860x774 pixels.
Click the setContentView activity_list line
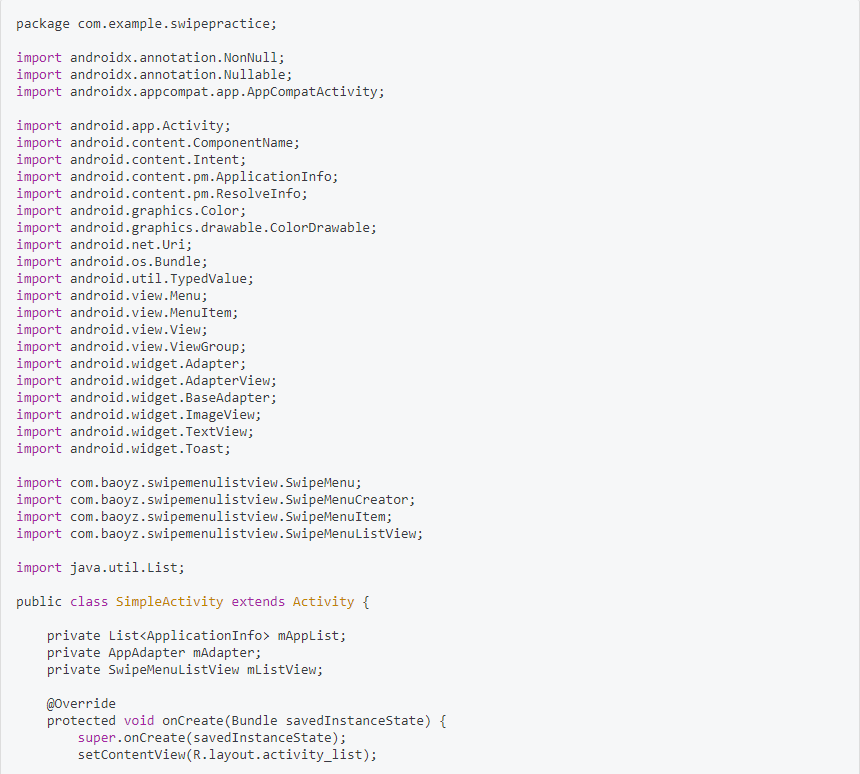[227, 755]
